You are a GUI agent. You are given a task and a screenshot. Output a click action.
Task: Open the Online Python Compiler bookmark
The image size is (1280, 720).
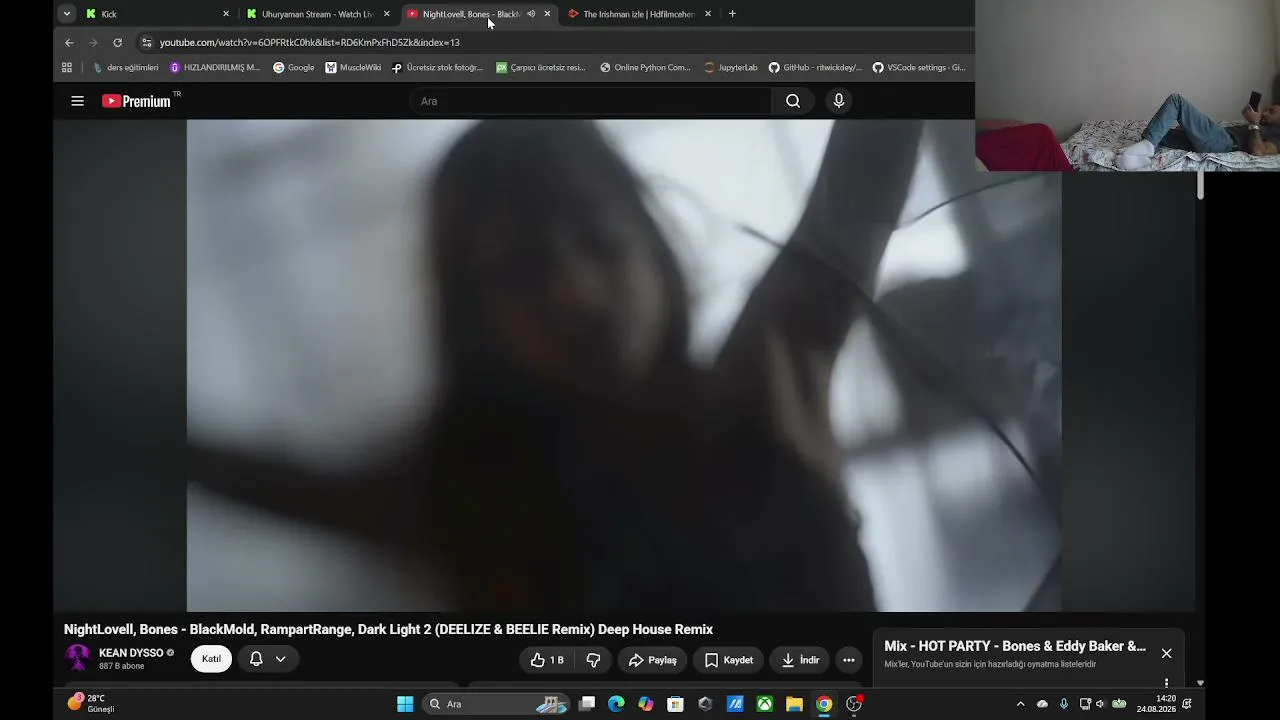pos(645,68)
